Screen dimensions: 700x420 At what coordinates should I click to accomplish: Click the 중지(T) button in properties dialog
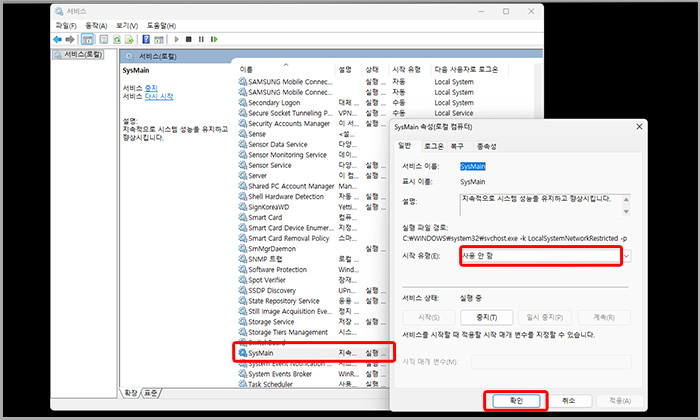click(487, 317)
